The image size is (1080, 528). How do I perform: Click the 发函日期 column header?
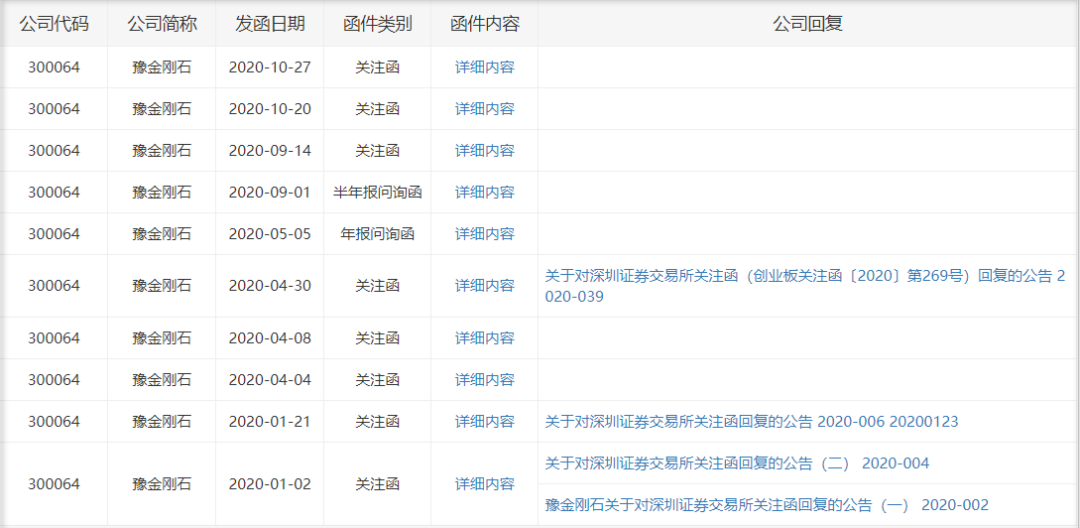[269, 24]
